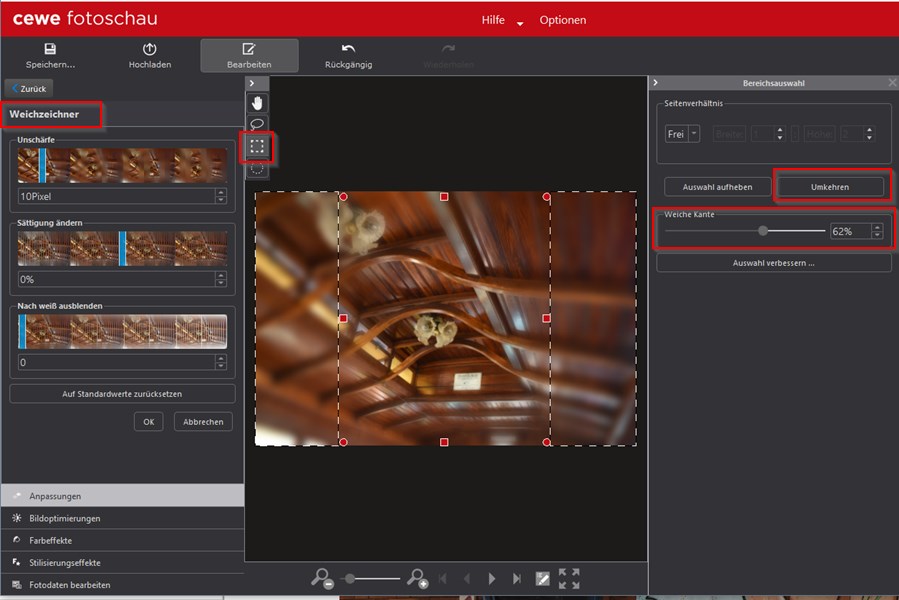
Task: Open the Optionen menu
Action: 563,20
